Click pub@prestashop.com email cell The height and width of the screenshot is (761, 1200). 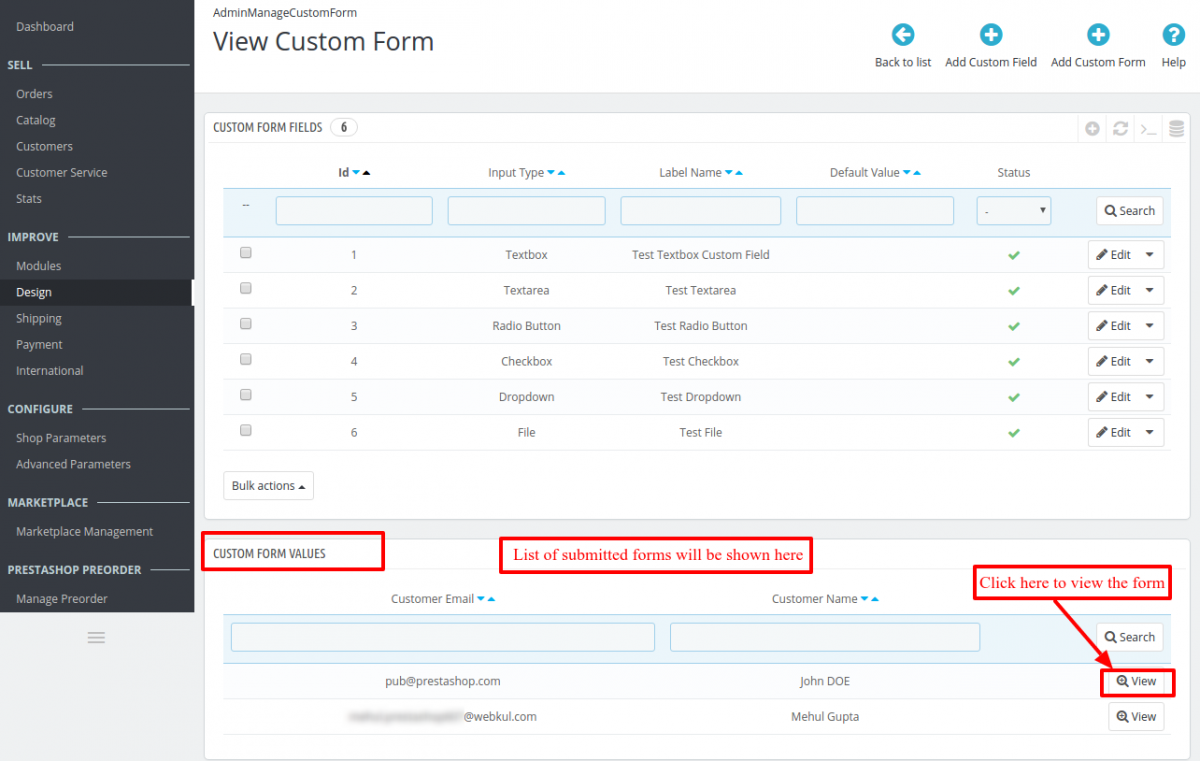point(443,681)
